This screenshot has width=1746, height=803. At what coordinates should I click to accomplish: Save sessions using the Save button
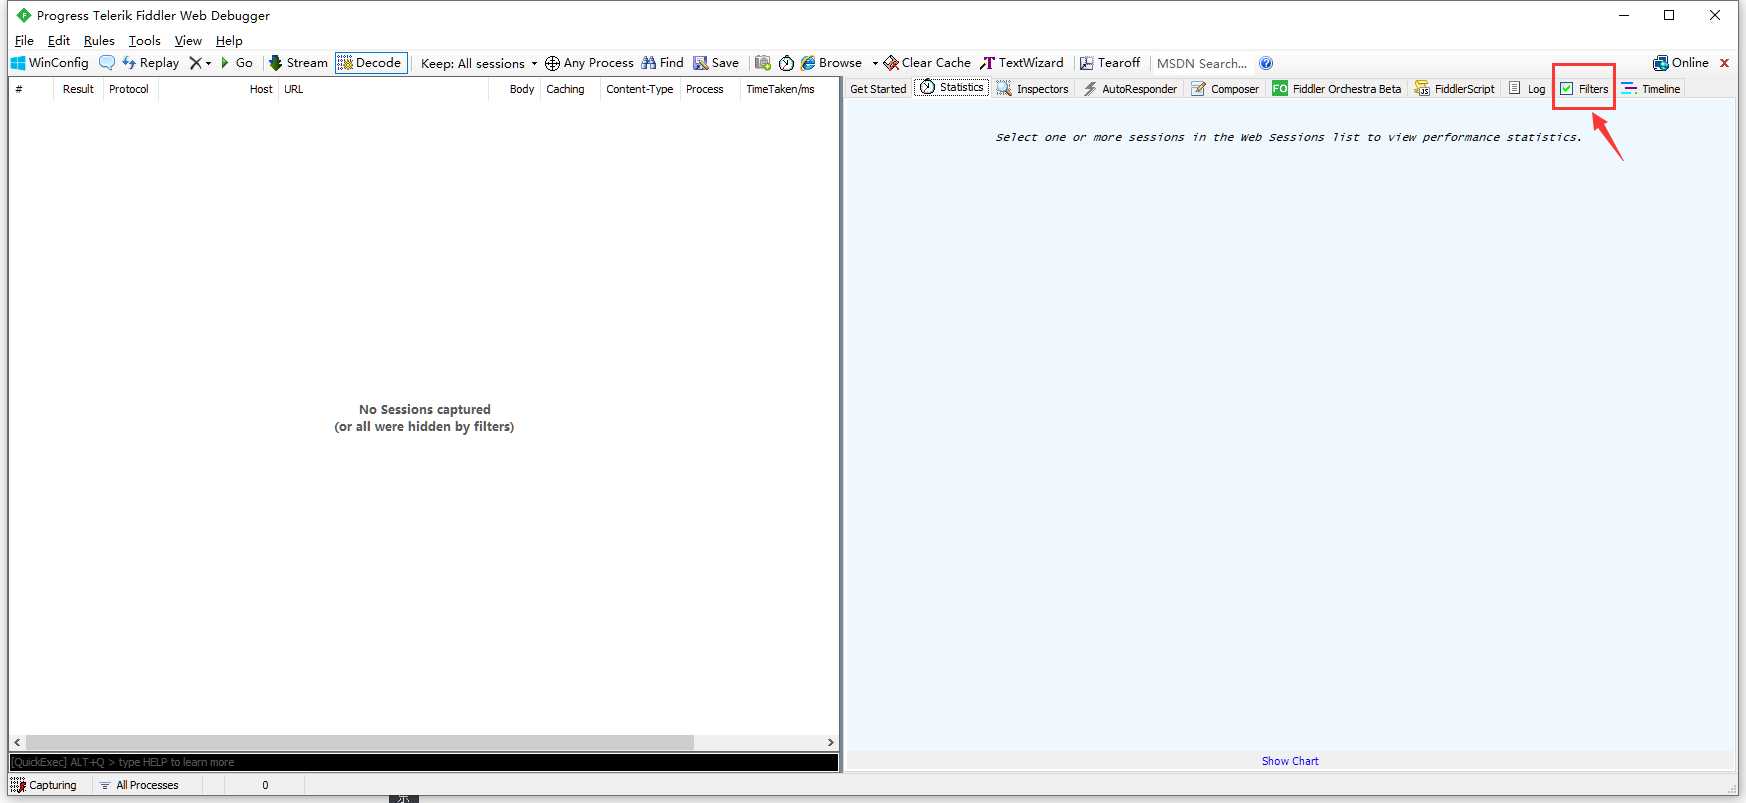[716, 63]
